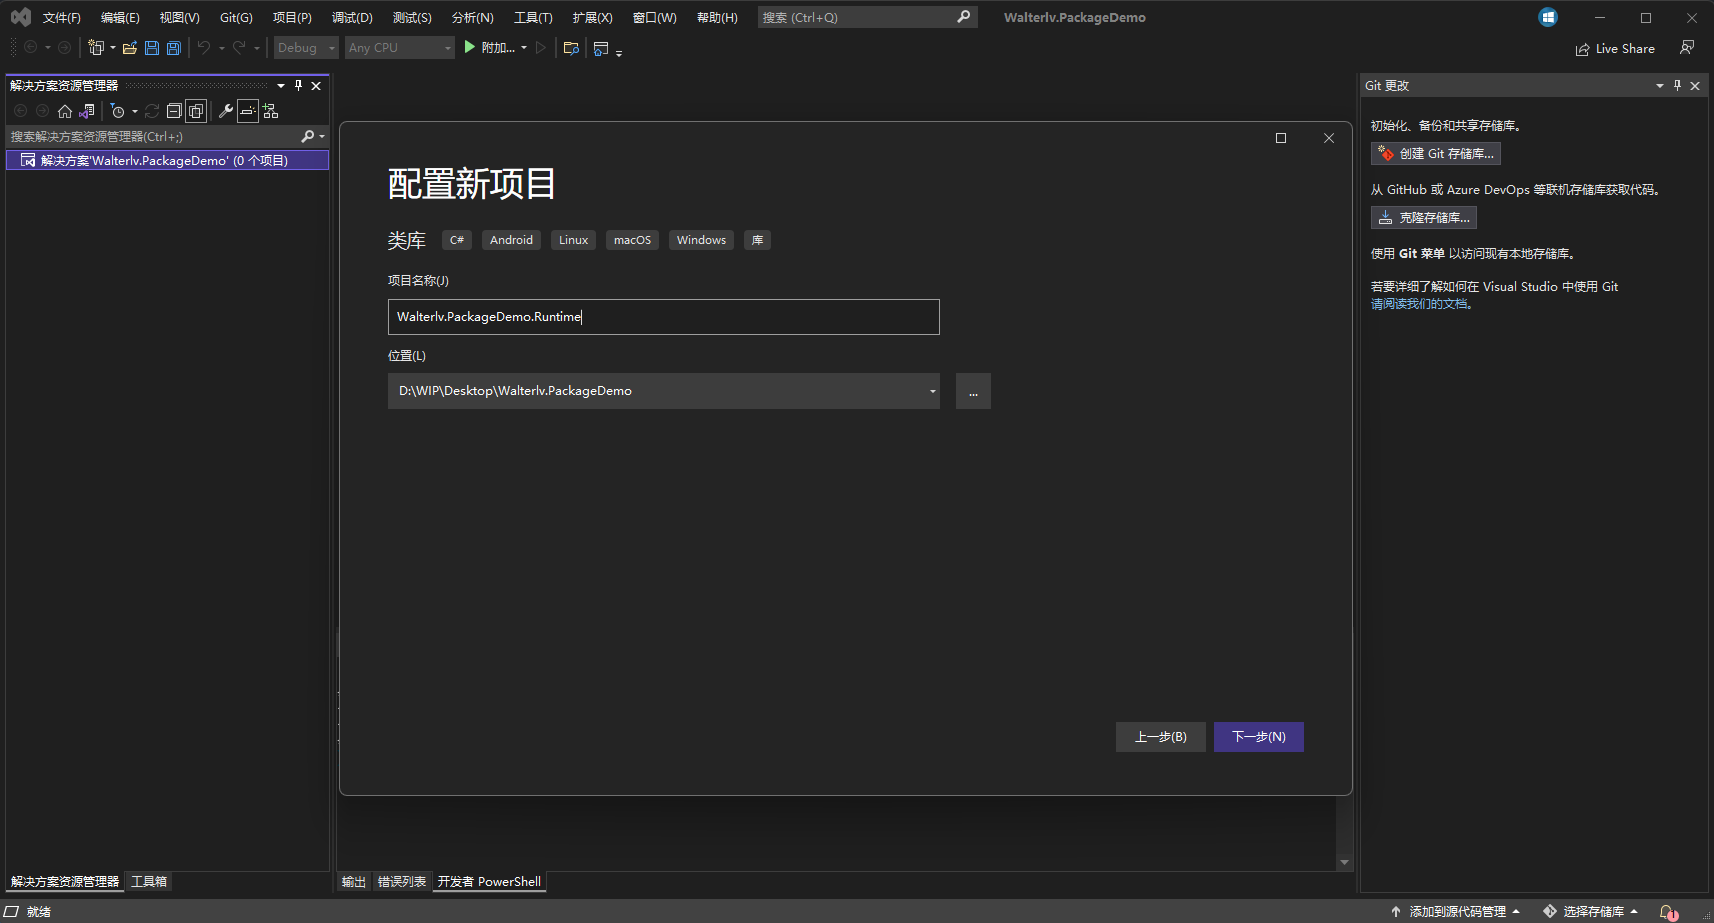1714x923 pixels.
Task: Click the search icon in the Ctrl+Q box
Action: pyautogui.click(x=962, y=17)
